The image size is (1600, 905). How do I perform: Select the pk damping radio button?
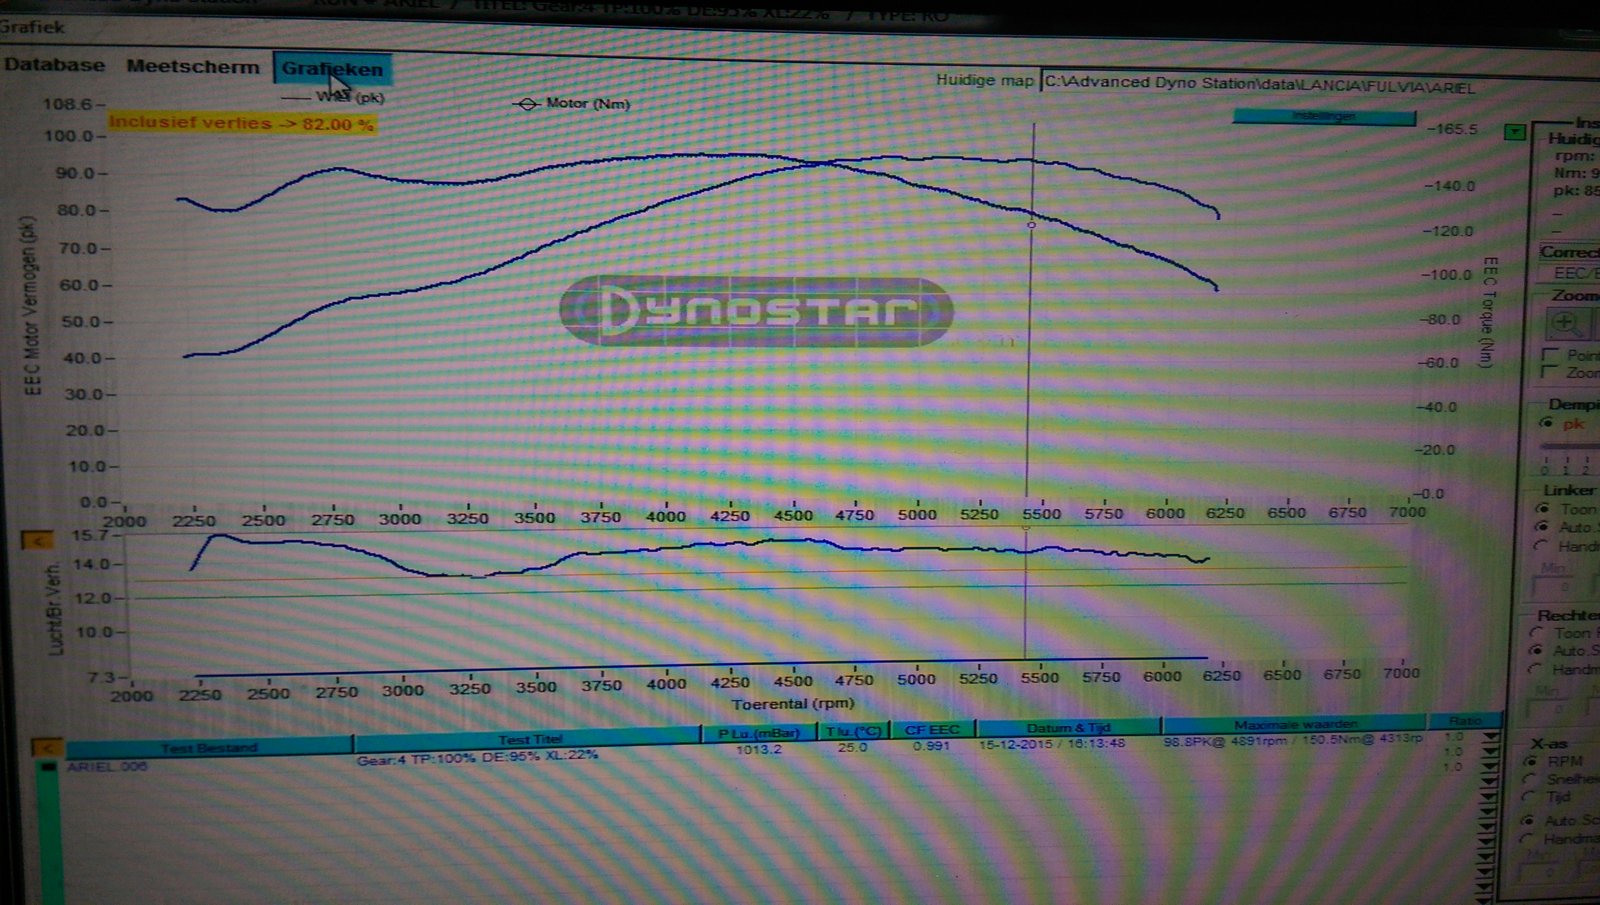tap(1548, 423)
